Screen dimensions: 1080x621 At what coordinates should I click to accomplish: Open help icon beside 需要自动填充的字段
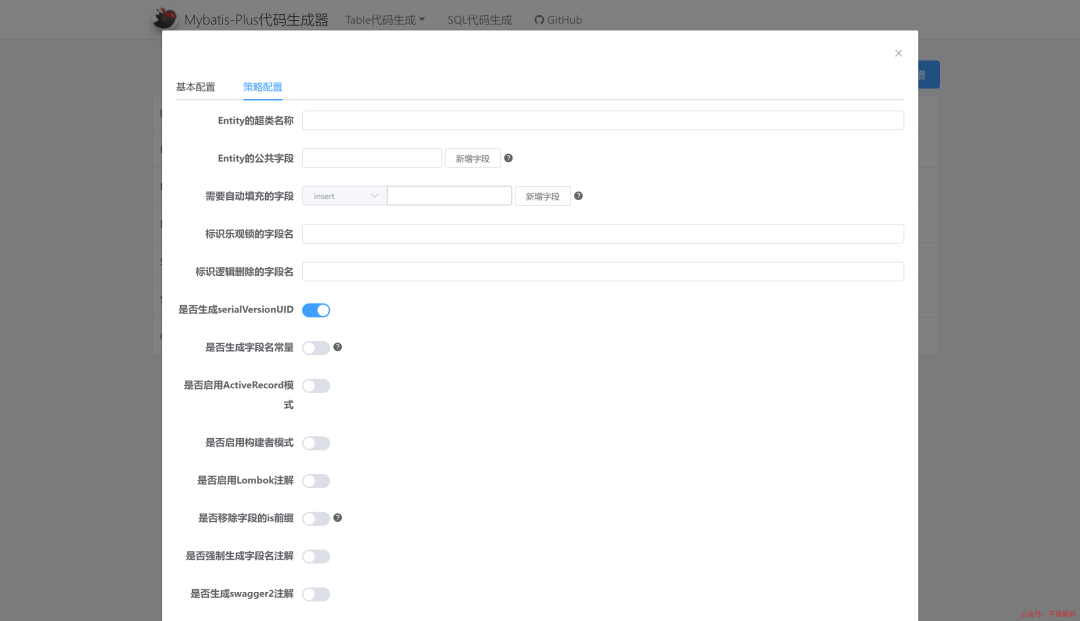pos(578,195)
